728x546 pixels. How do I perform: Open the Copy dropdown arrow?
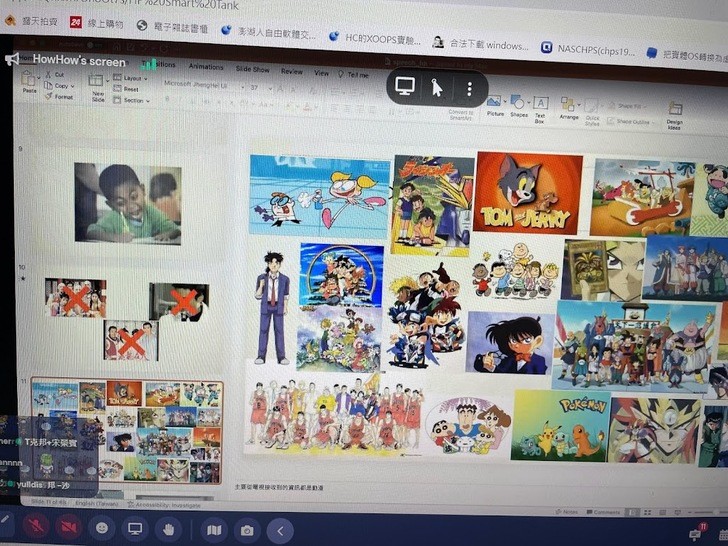point(72,86)
